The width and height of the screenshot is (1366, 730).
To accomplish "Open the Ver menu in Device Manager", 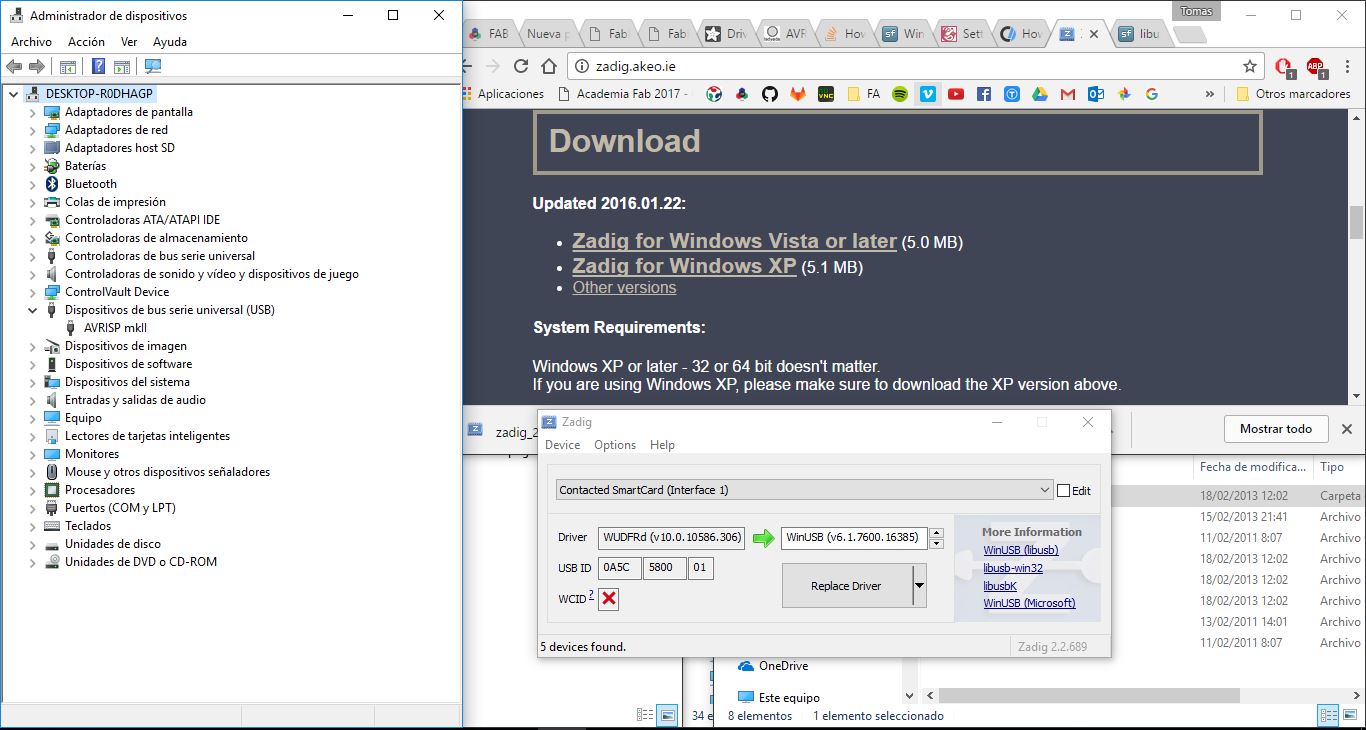I will [x=129, y=42].
